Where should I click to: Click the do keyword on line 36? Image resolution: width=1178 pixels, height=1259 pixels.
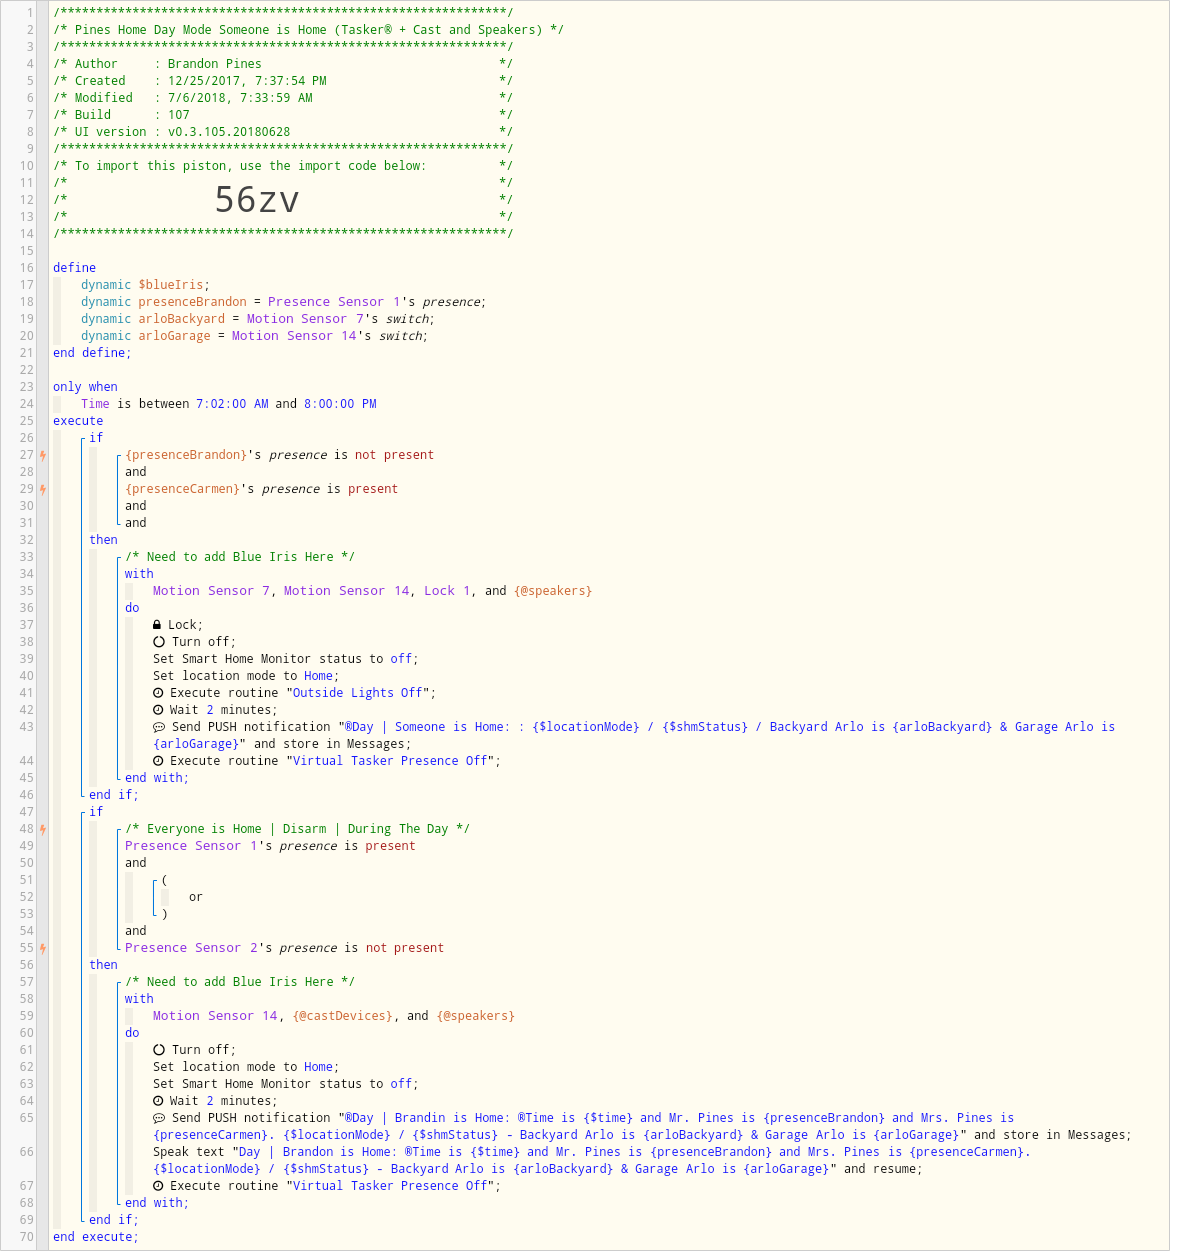(x=132, y=608)
